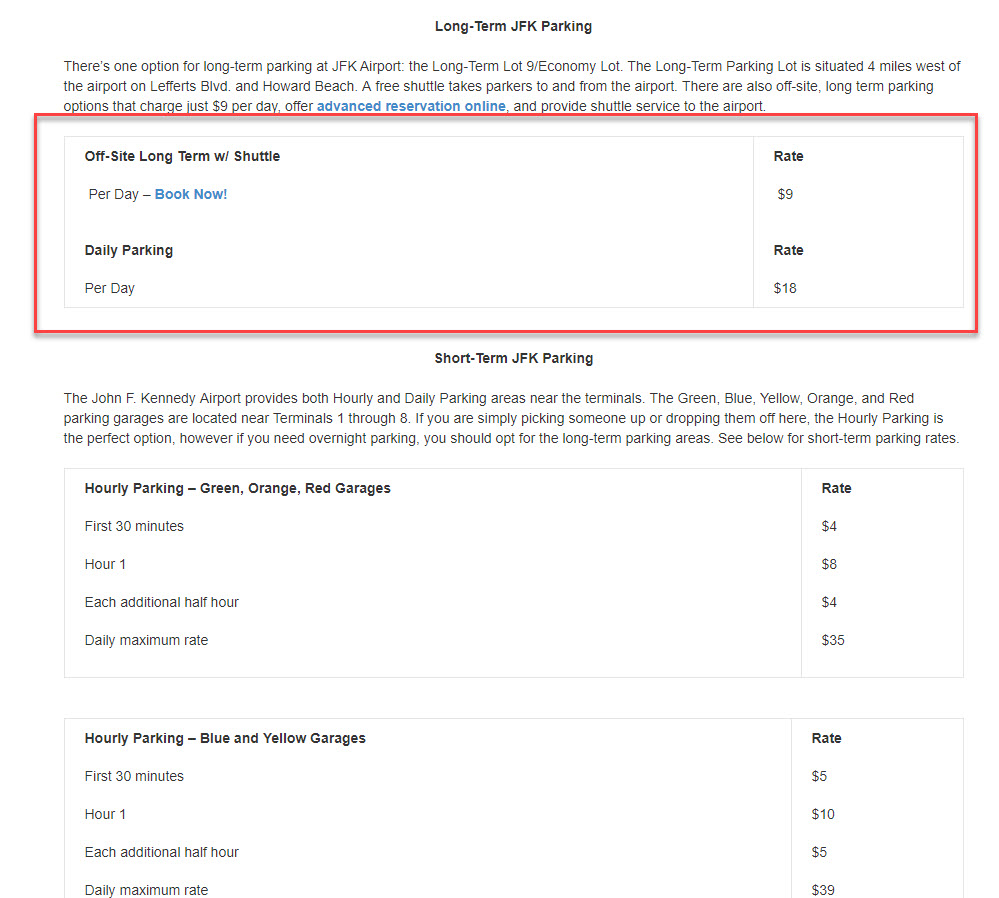Click the Book Now! link

(191, 194)
